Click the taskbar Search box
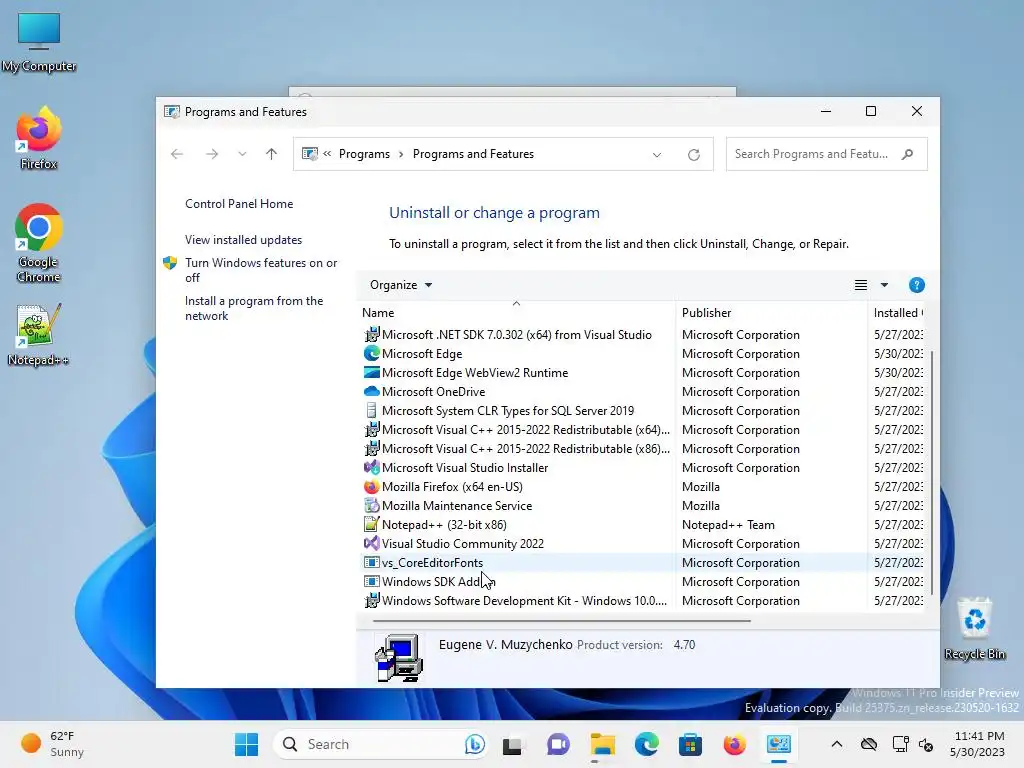The image size is (1024, 768). (382, 744)
